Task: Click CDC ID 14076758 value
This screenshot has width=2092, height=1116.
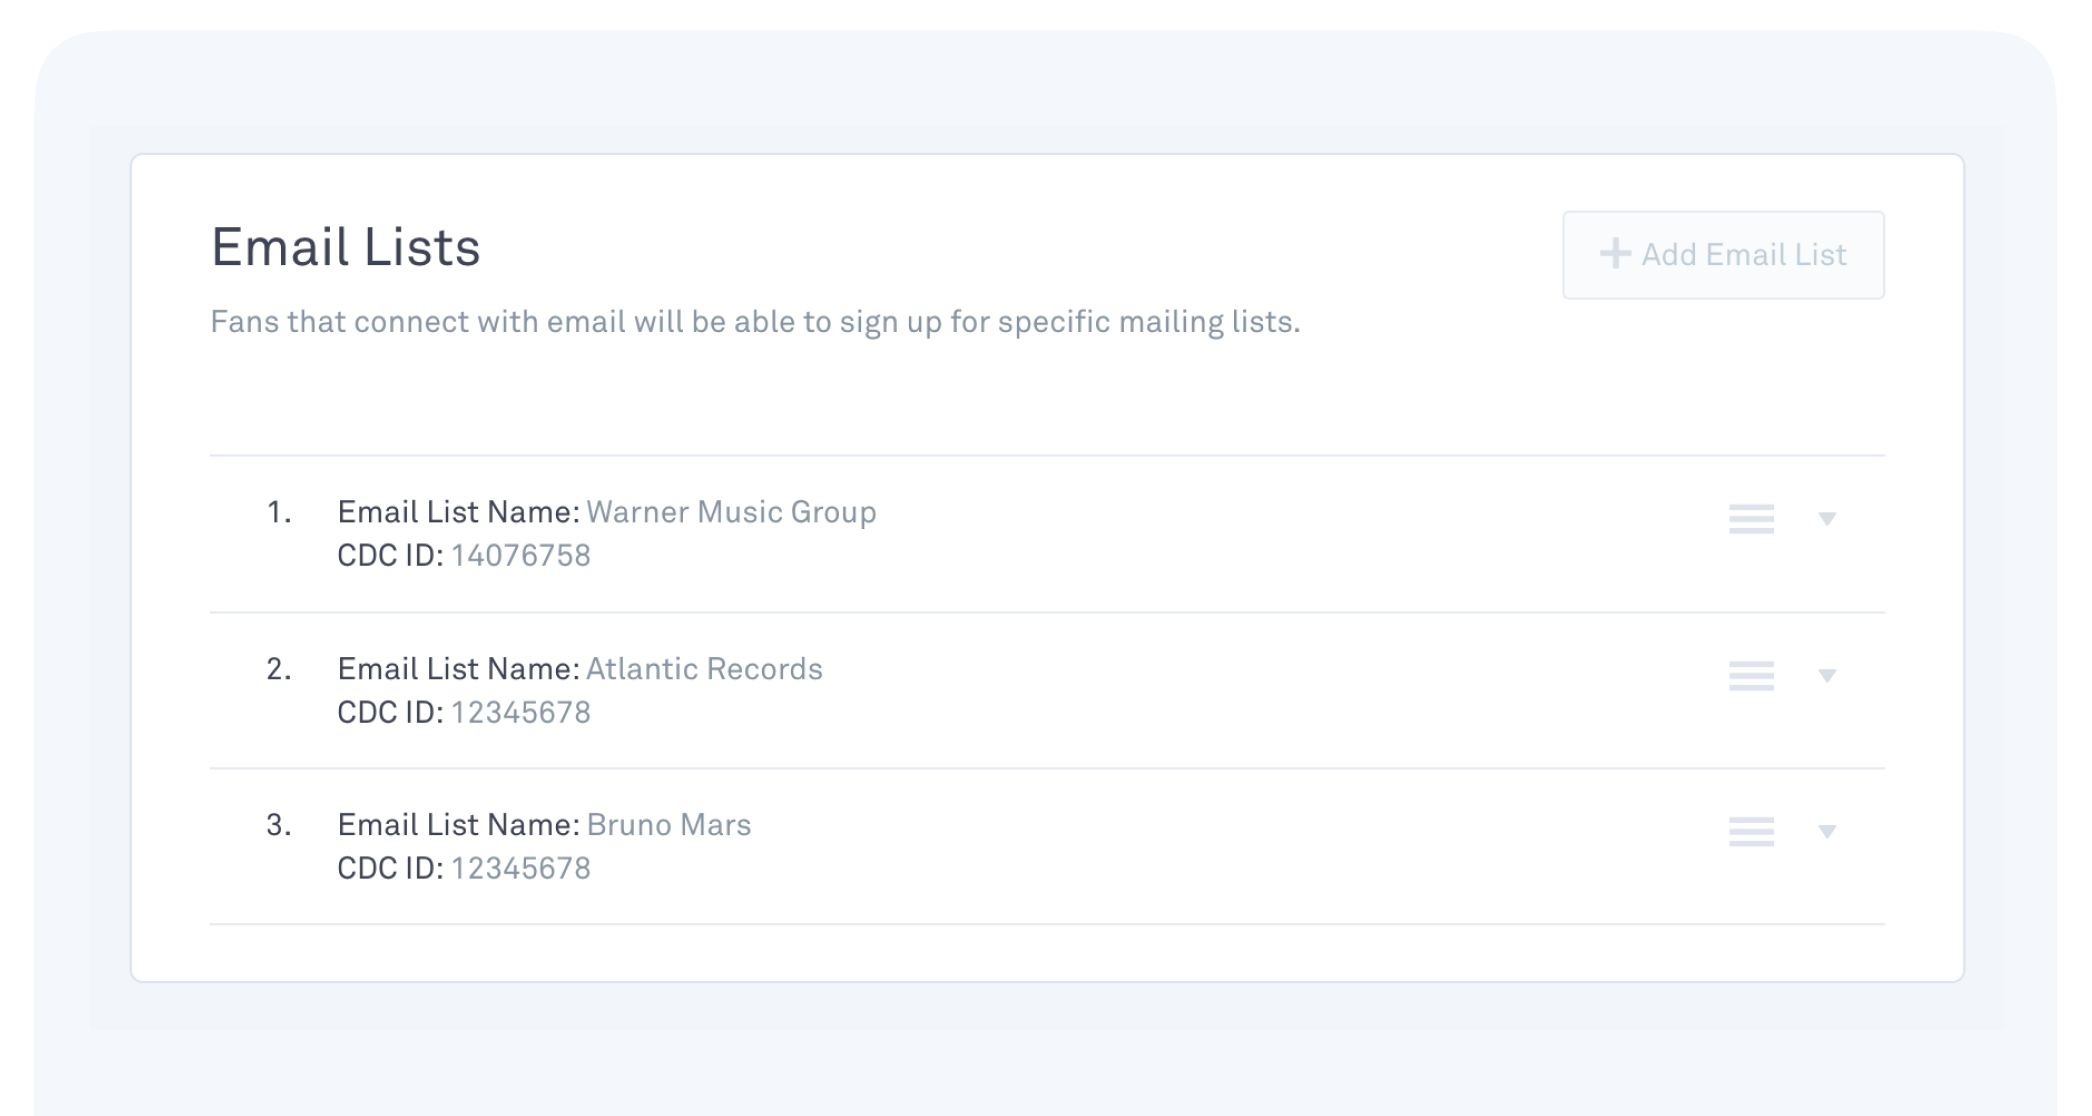Action: point(520,556)
